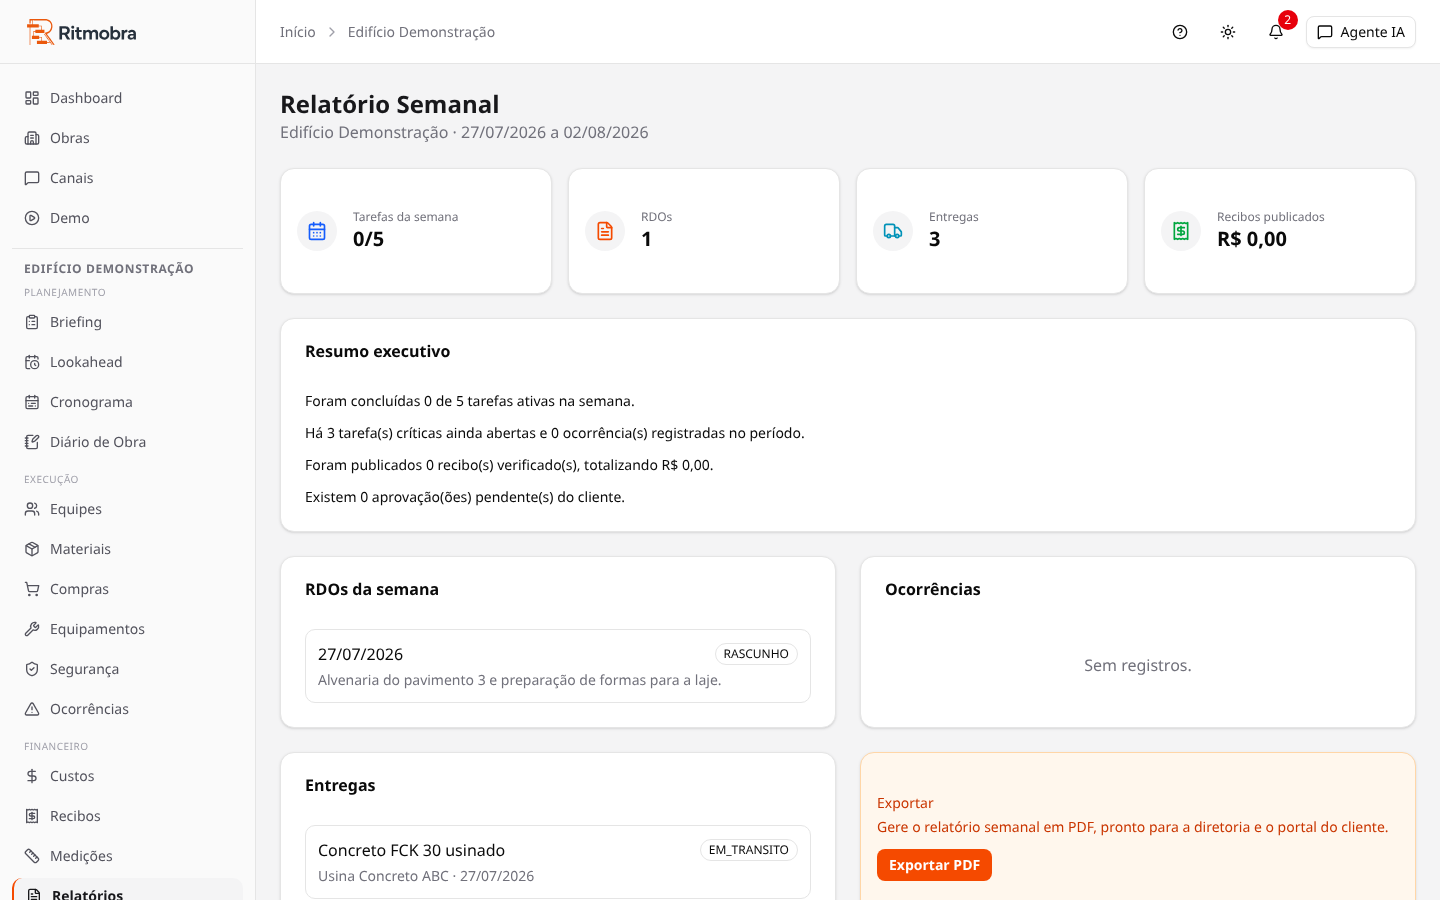Click Edifício Demonstração breadcrumb
This screenshot has height=900, width=1440.
(421, 32)
